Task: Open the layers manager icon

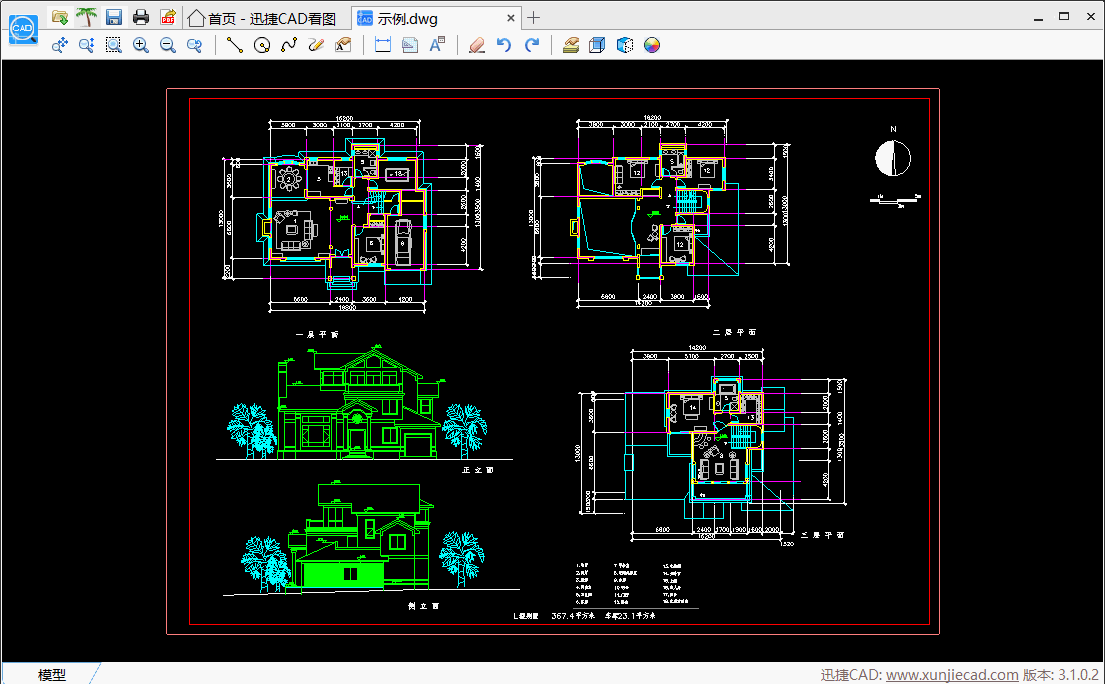Action: 571,45
